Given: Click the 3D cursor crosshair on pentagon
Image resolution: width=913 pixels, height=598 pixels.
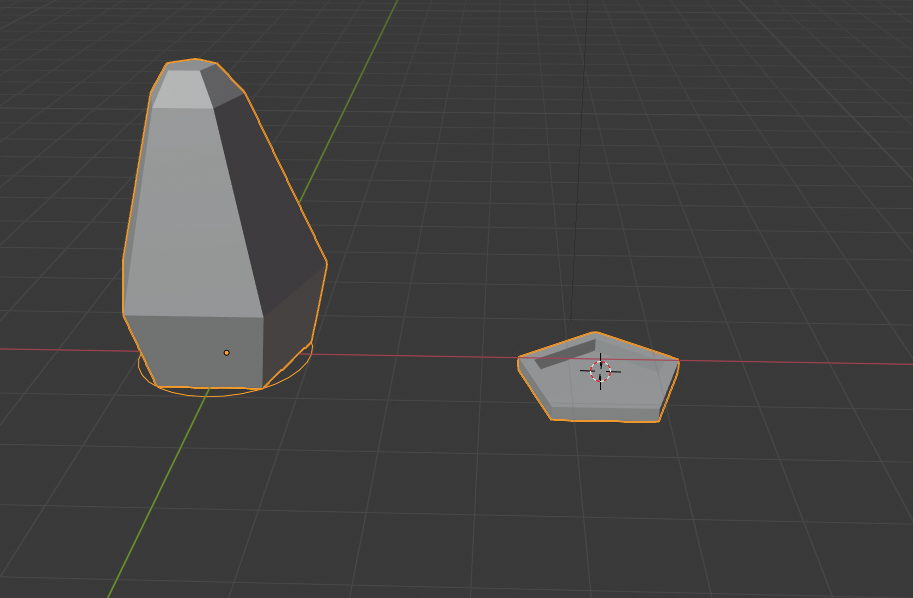Looking at the screenshot, I should (600, 371).
